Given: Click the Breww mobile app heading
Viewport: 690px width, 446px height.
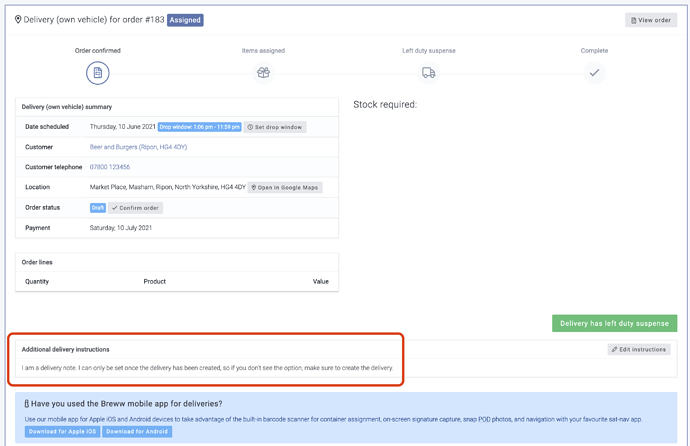Looking at the screenshot, I should [x=127, y=404].
